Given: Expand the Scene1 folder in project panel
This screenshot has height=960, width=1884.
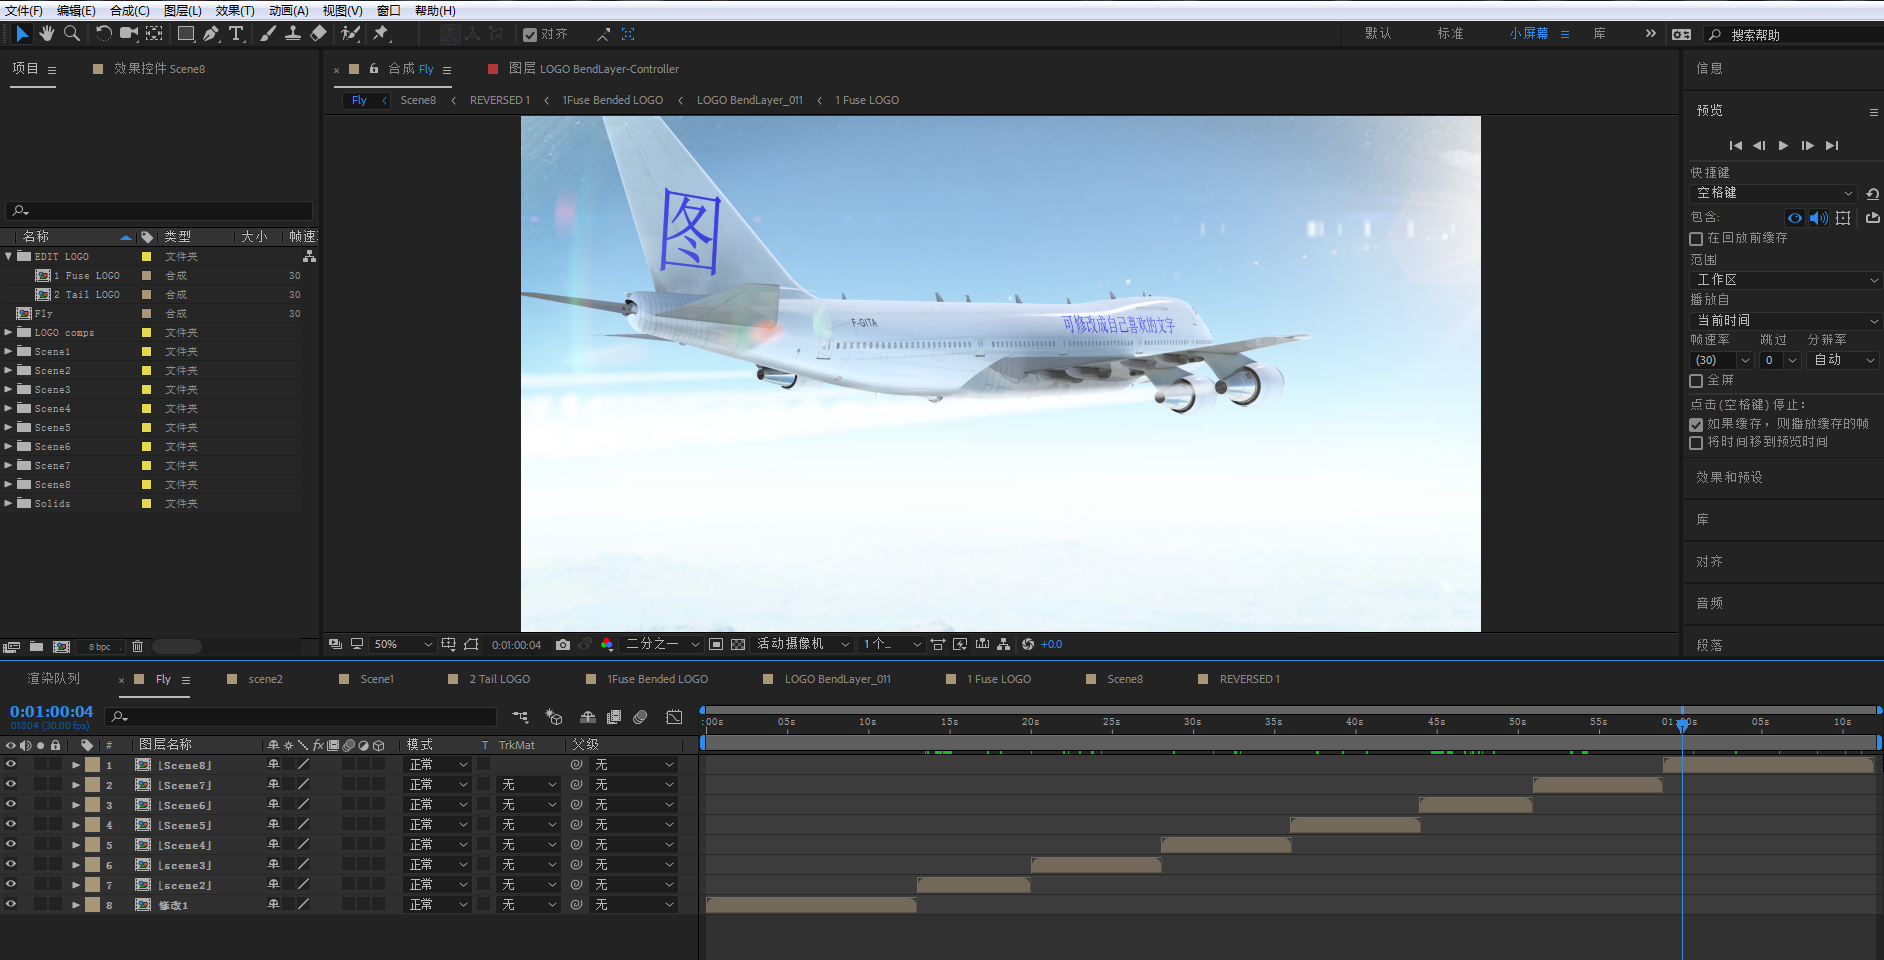Looking at the screenshot, I should [9, 352].
